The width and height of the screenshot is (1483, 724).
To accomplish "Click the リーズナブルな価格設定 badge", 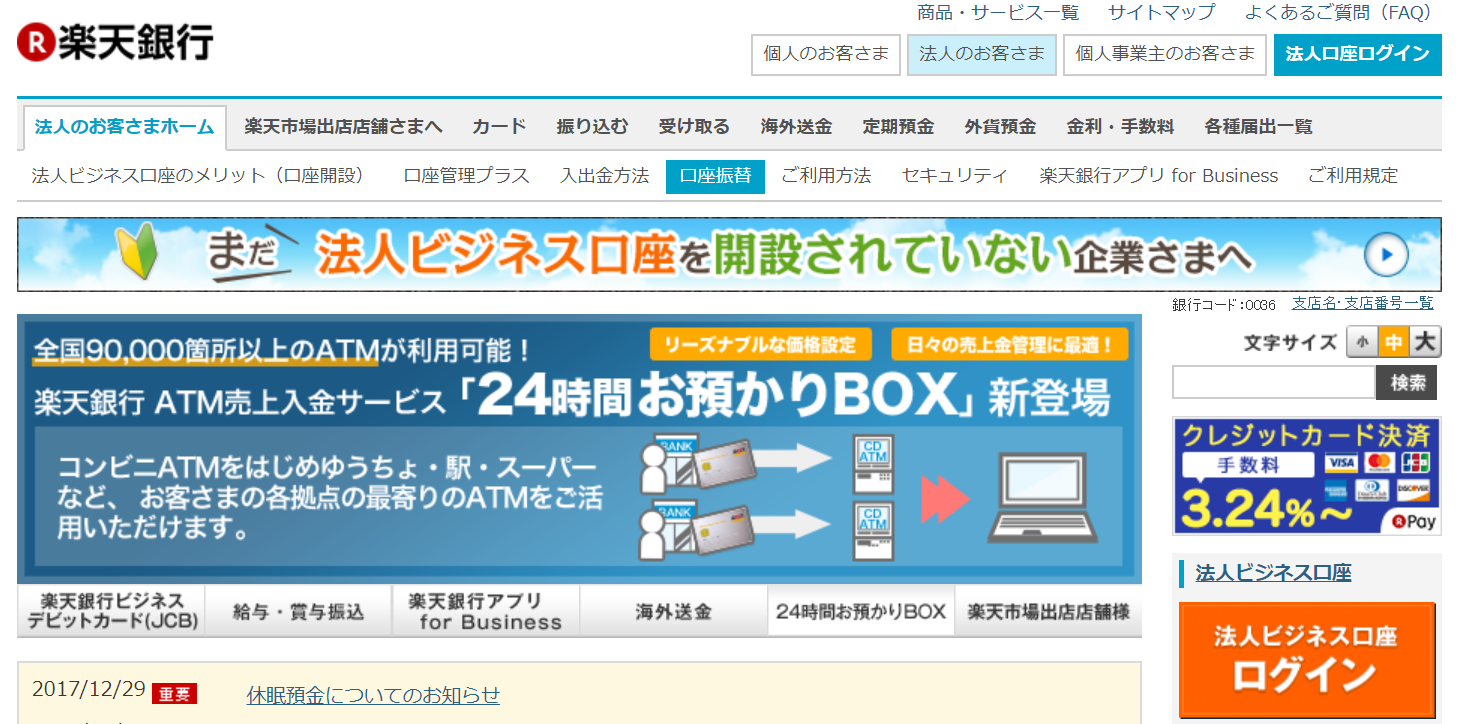I will click(760, 345).
